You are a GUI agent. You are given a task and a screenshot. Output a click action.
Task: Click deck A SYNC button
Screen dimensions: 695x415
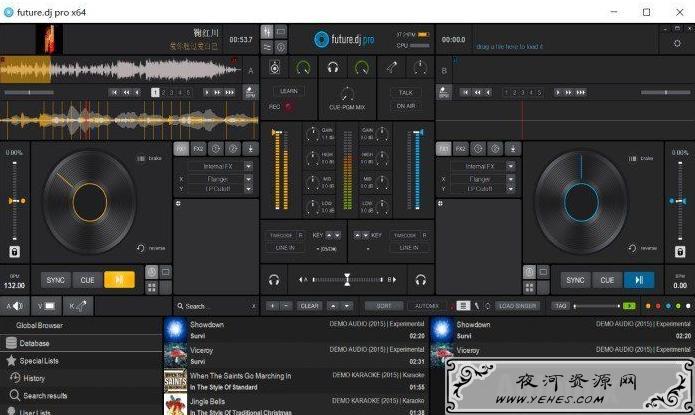tap(55, 280)
